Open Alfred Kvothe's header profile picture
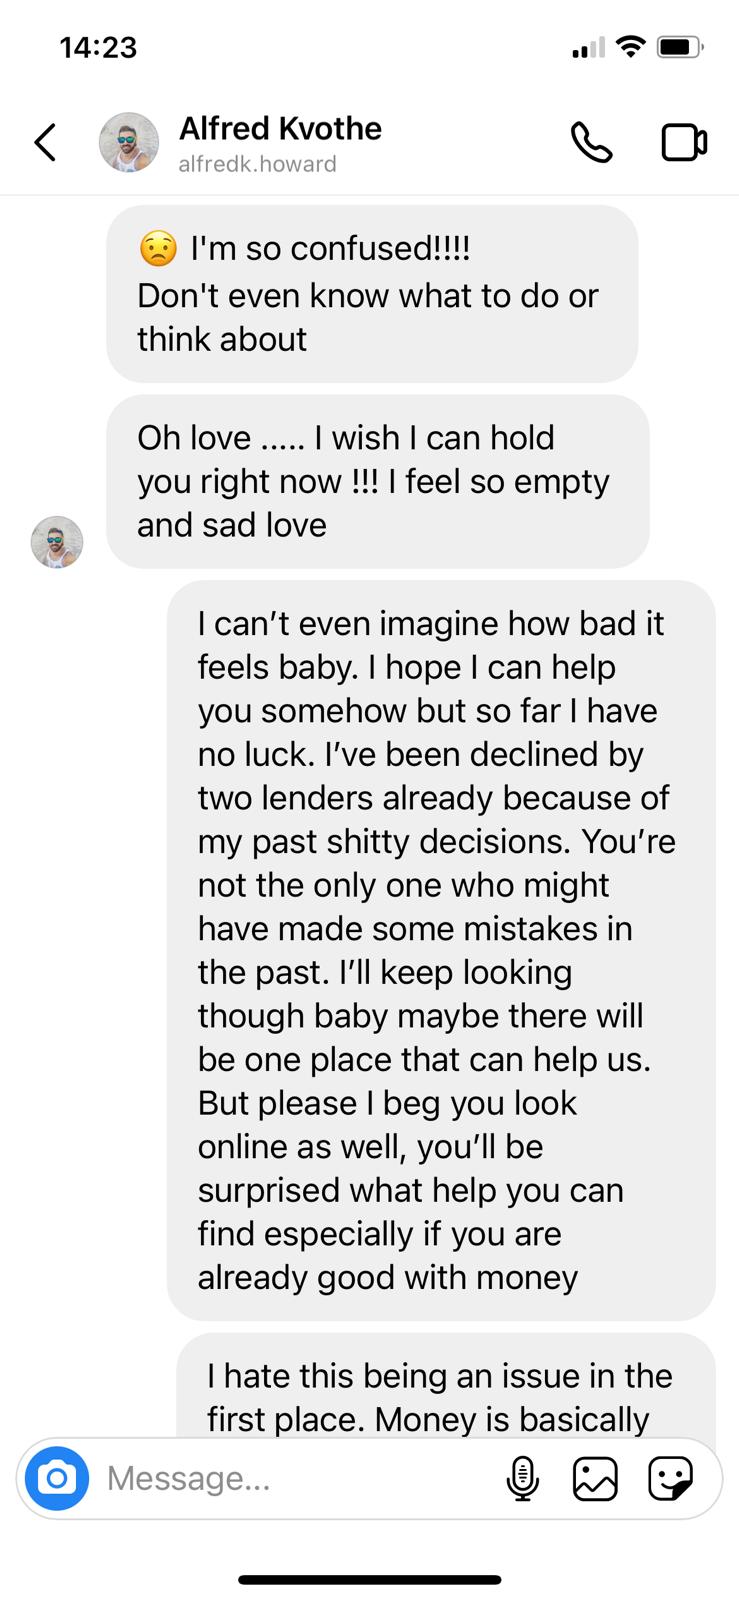The height and width of the screenshot is (1600, 739). [x=129, y=142]
